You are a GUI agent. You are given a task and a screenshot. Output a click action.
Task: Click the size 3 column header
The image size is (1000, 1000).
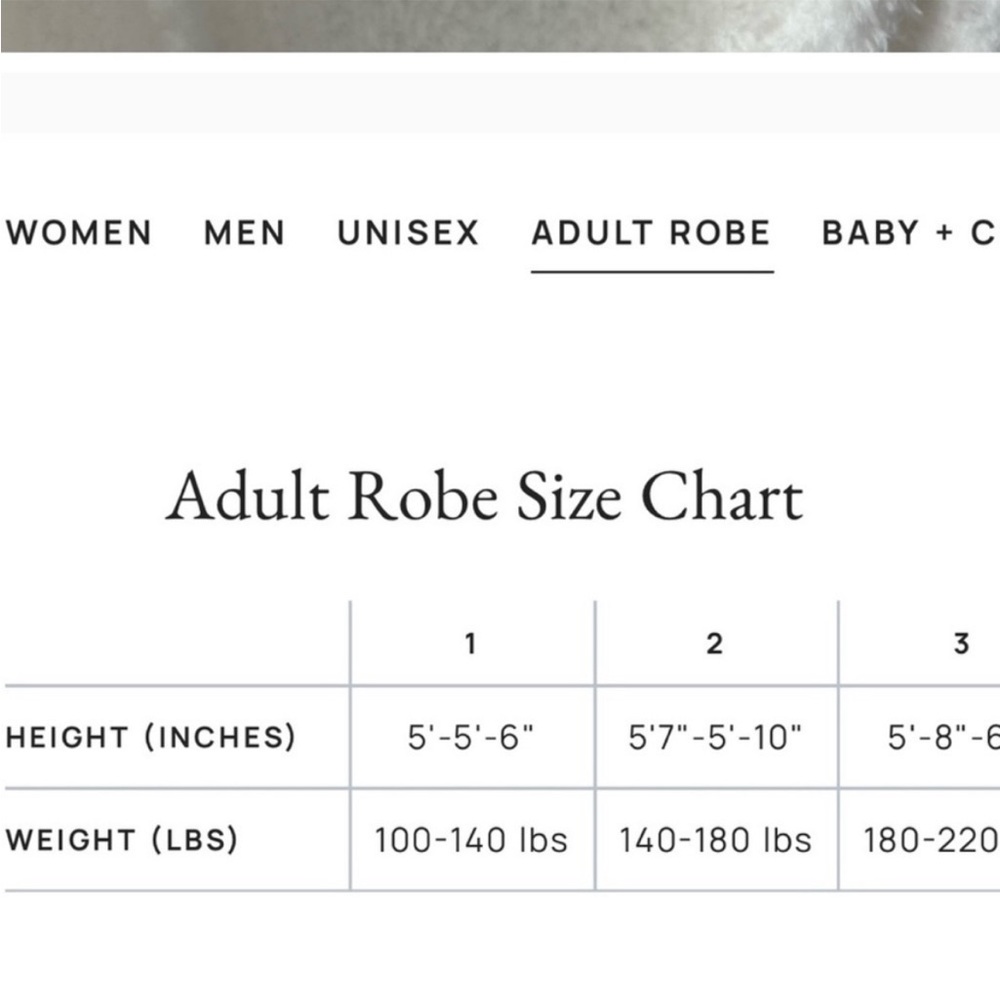(x=960, y=643)
